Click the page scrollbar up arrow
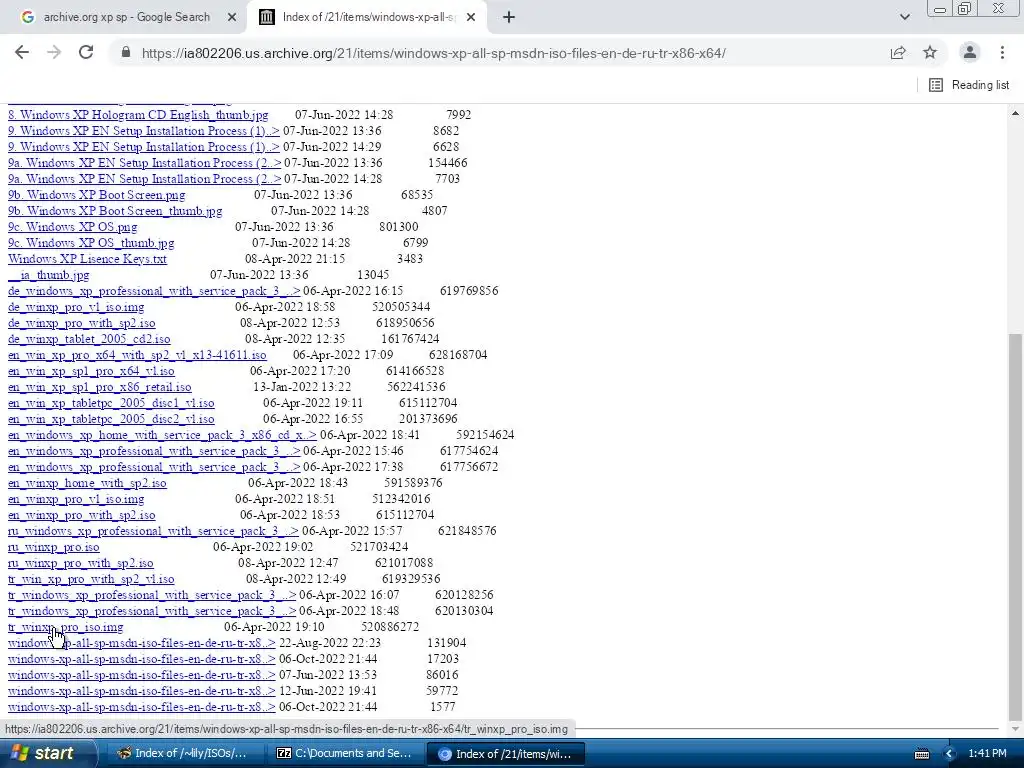 (1015, 113)
